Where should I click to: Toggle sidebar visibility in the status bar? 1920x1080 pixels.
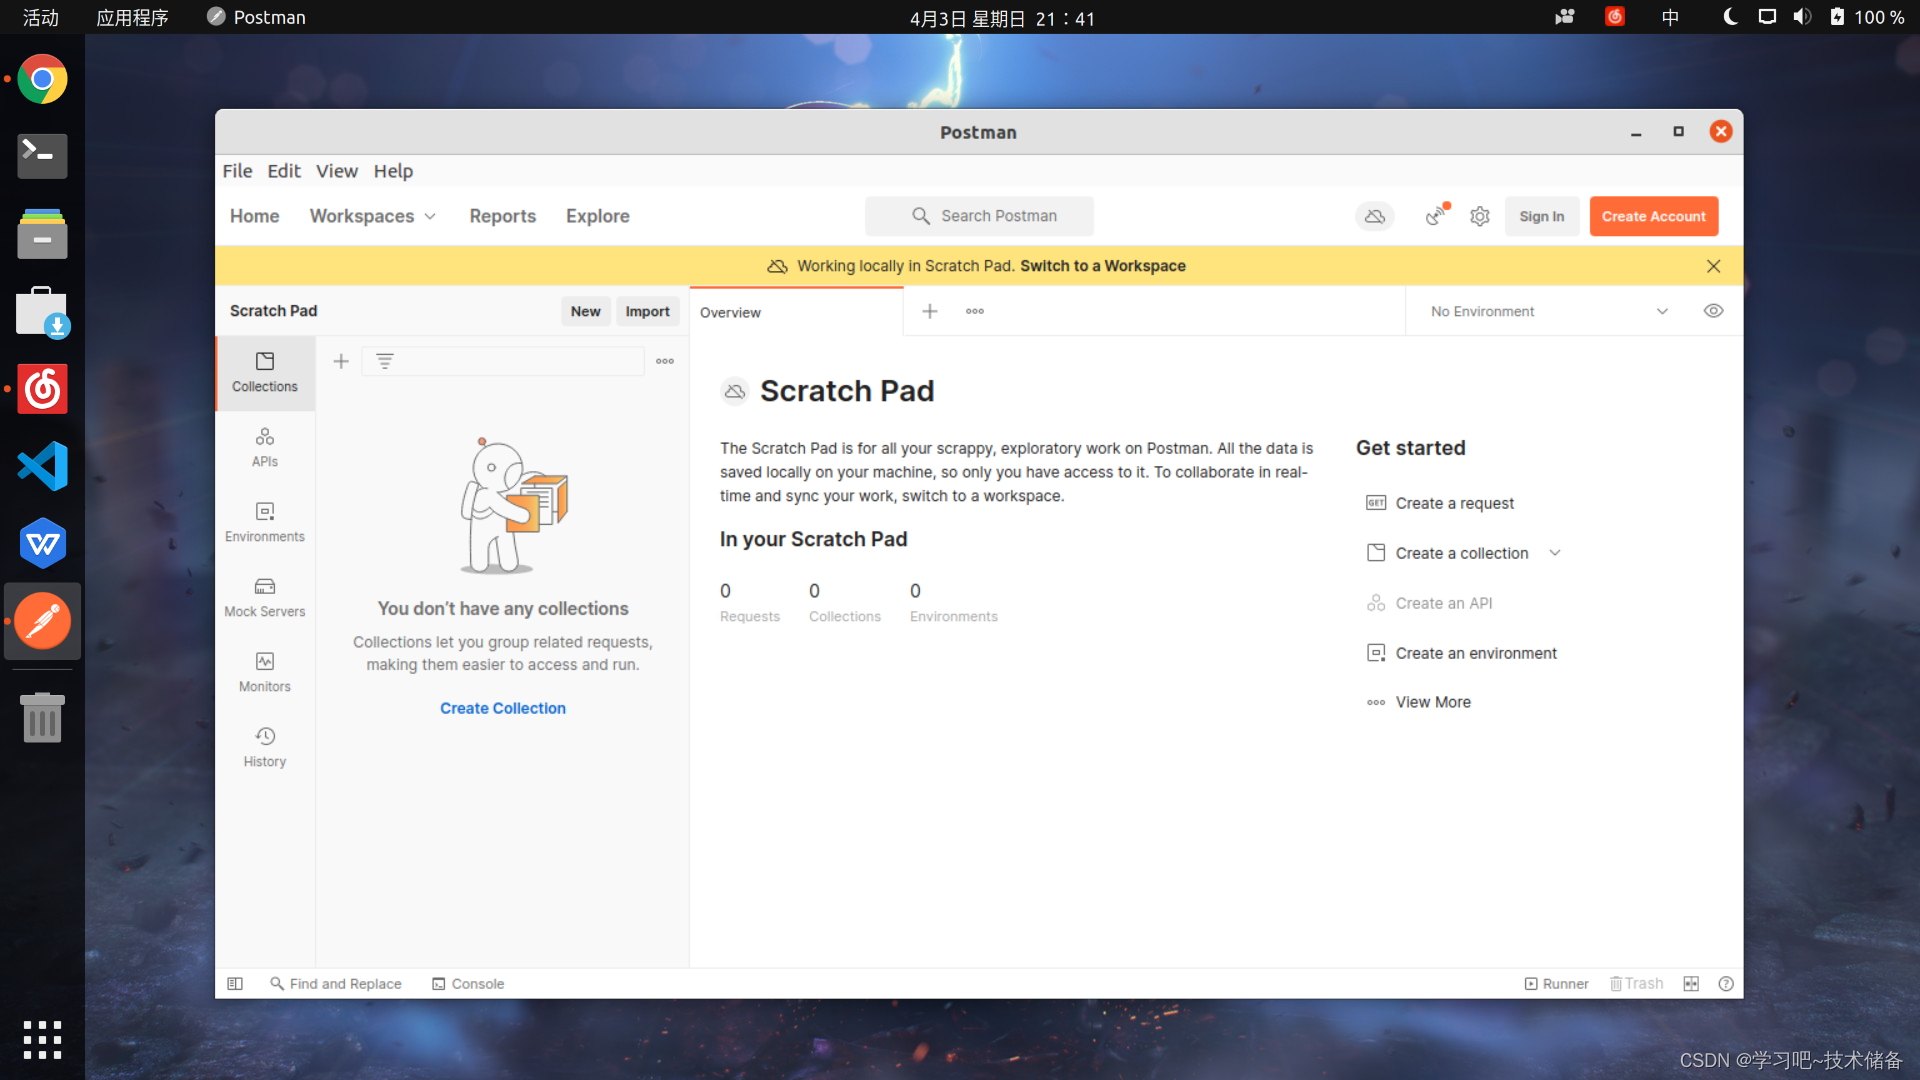click(235, 984)
